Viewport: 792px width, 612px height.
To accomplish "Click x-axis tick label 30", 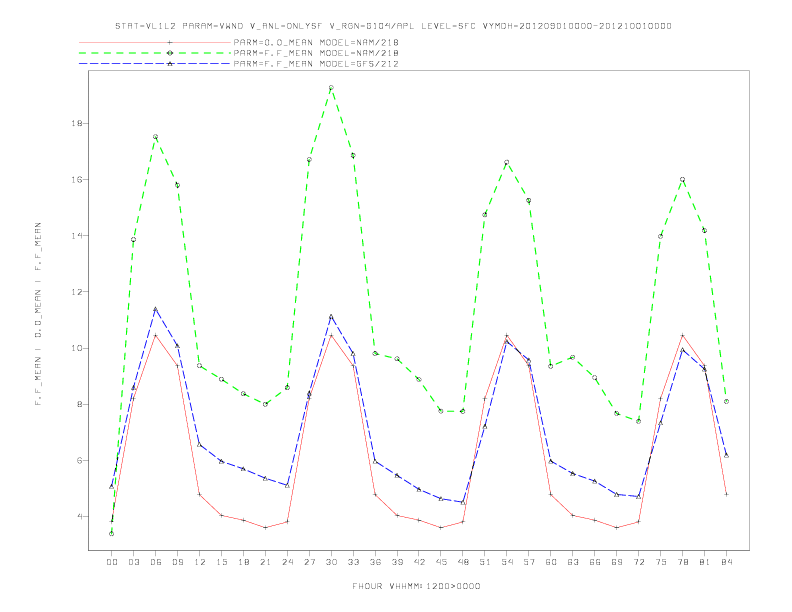I will click(x=331, y=562).
